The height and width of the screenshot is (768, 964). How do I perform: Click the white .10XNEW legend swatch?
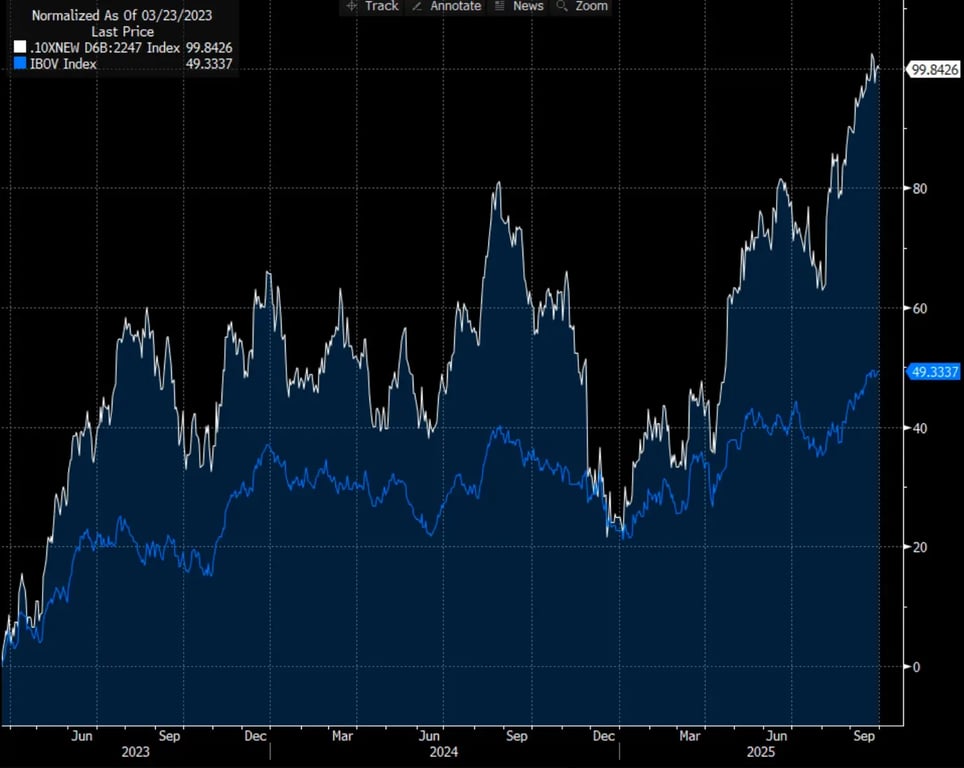[x=20, y=47]
